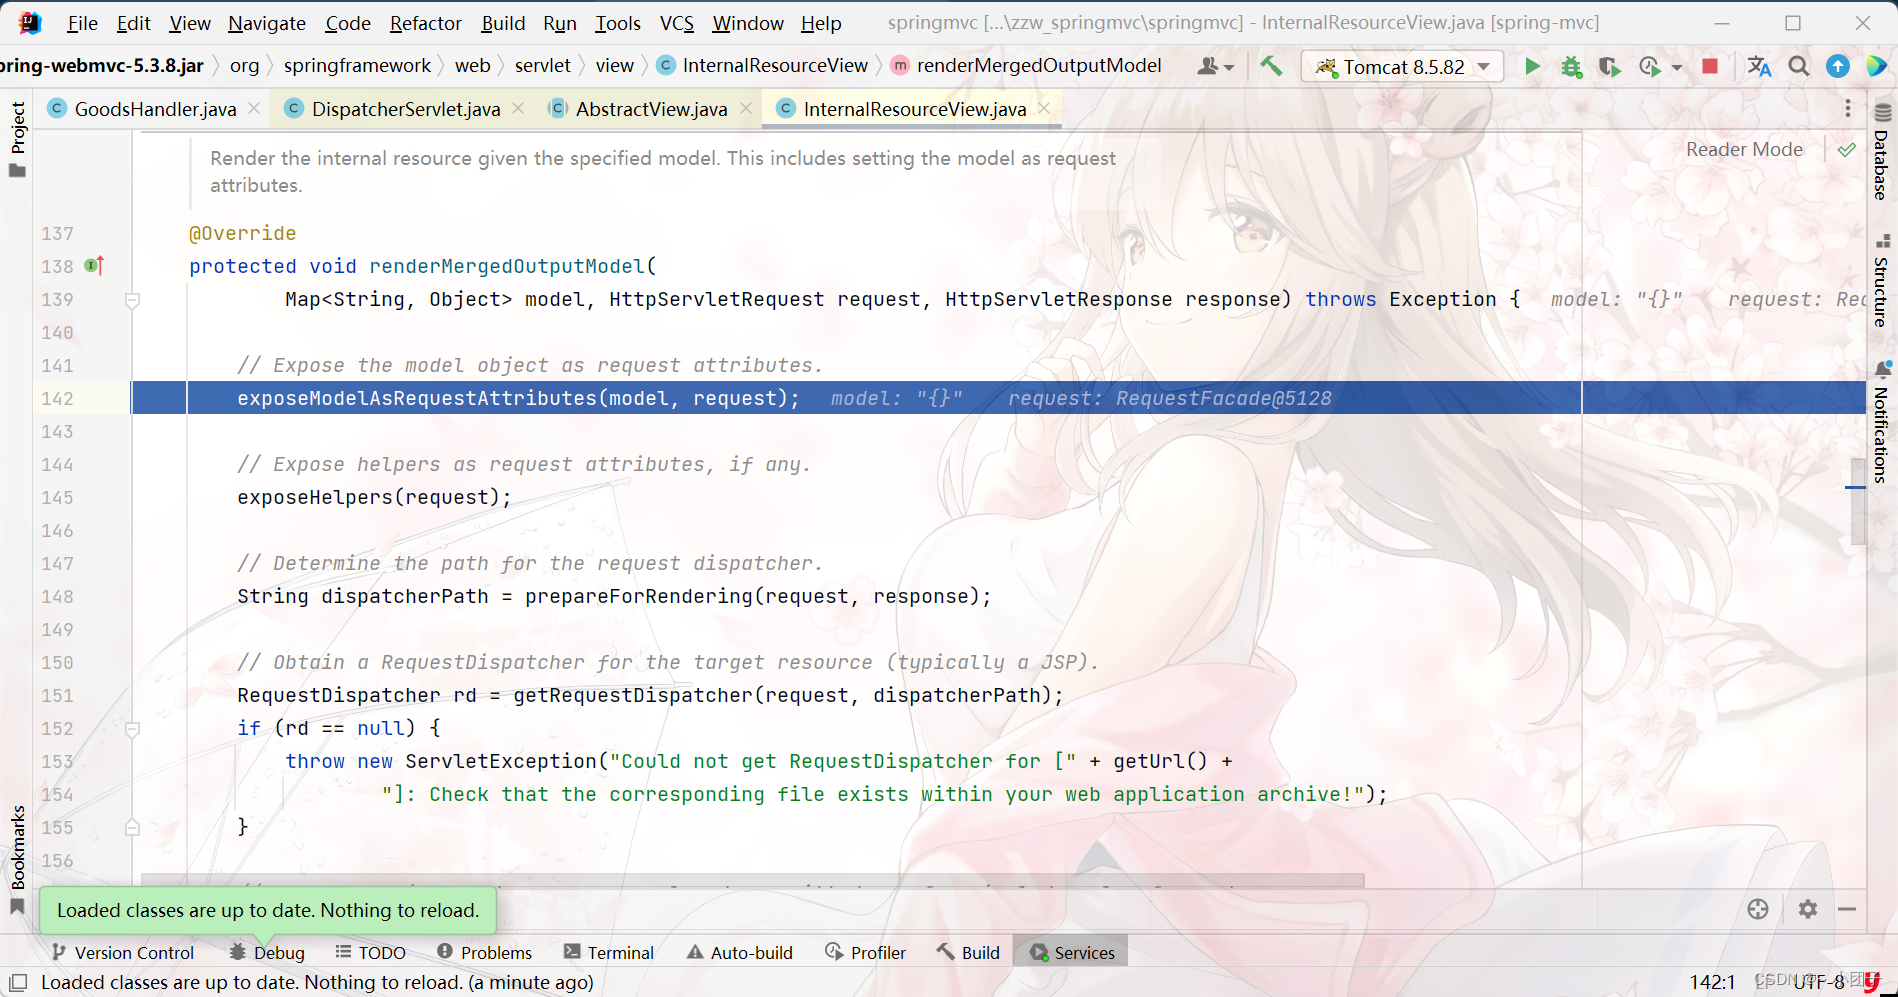Switch to DispatcherServlet.java tab
The height and width of the screenshot is (997, 1898).
[x=405, y=109]
